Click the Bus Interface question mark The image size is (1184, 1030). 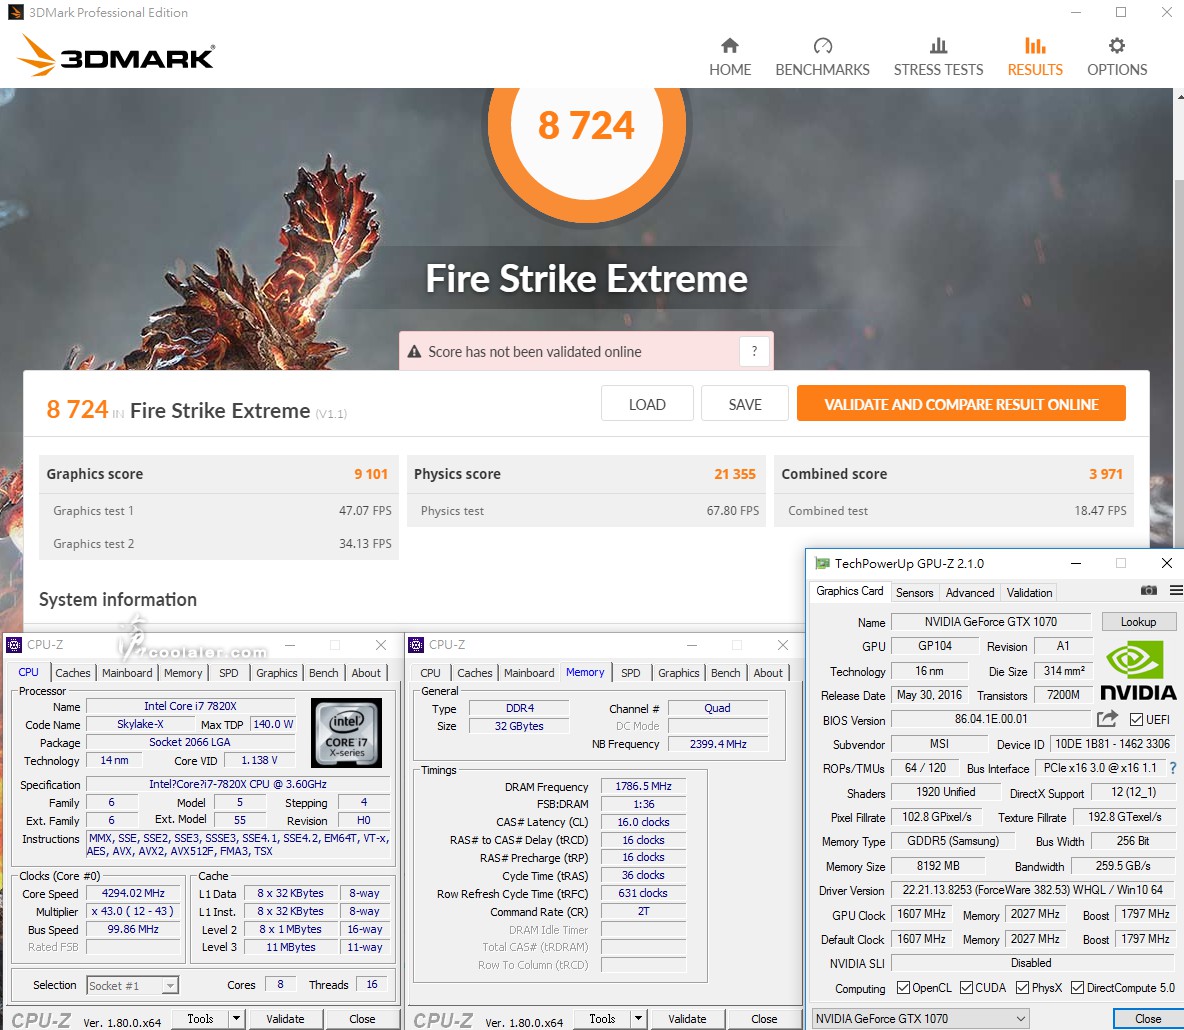coord(1173,768)
